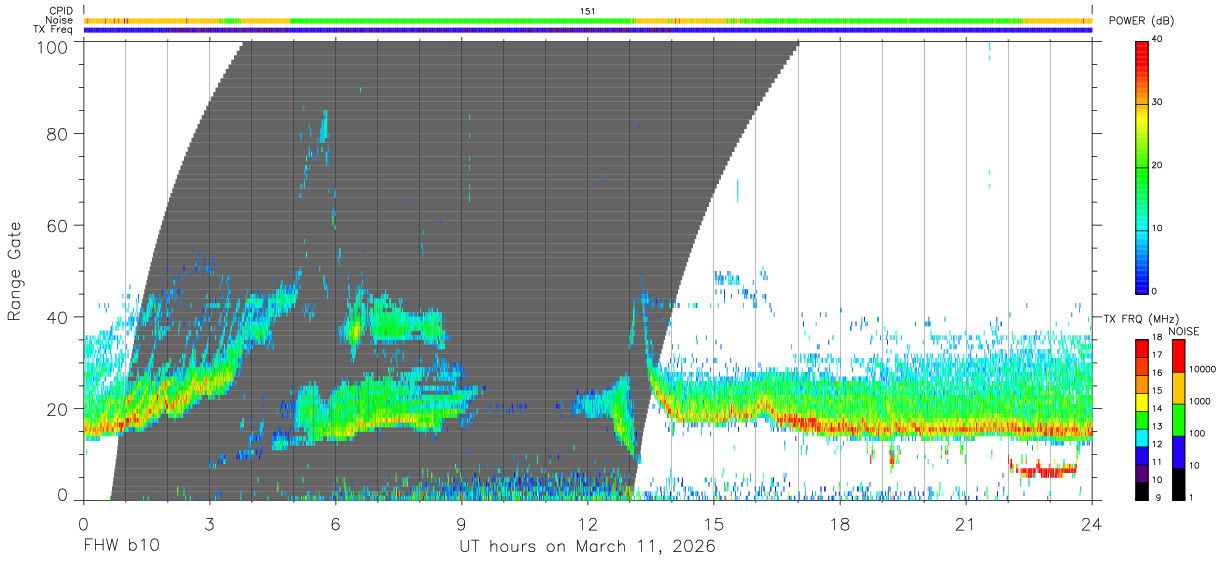
Task: Click the 'Range Gate' axis title
Action: click(16, 271)
